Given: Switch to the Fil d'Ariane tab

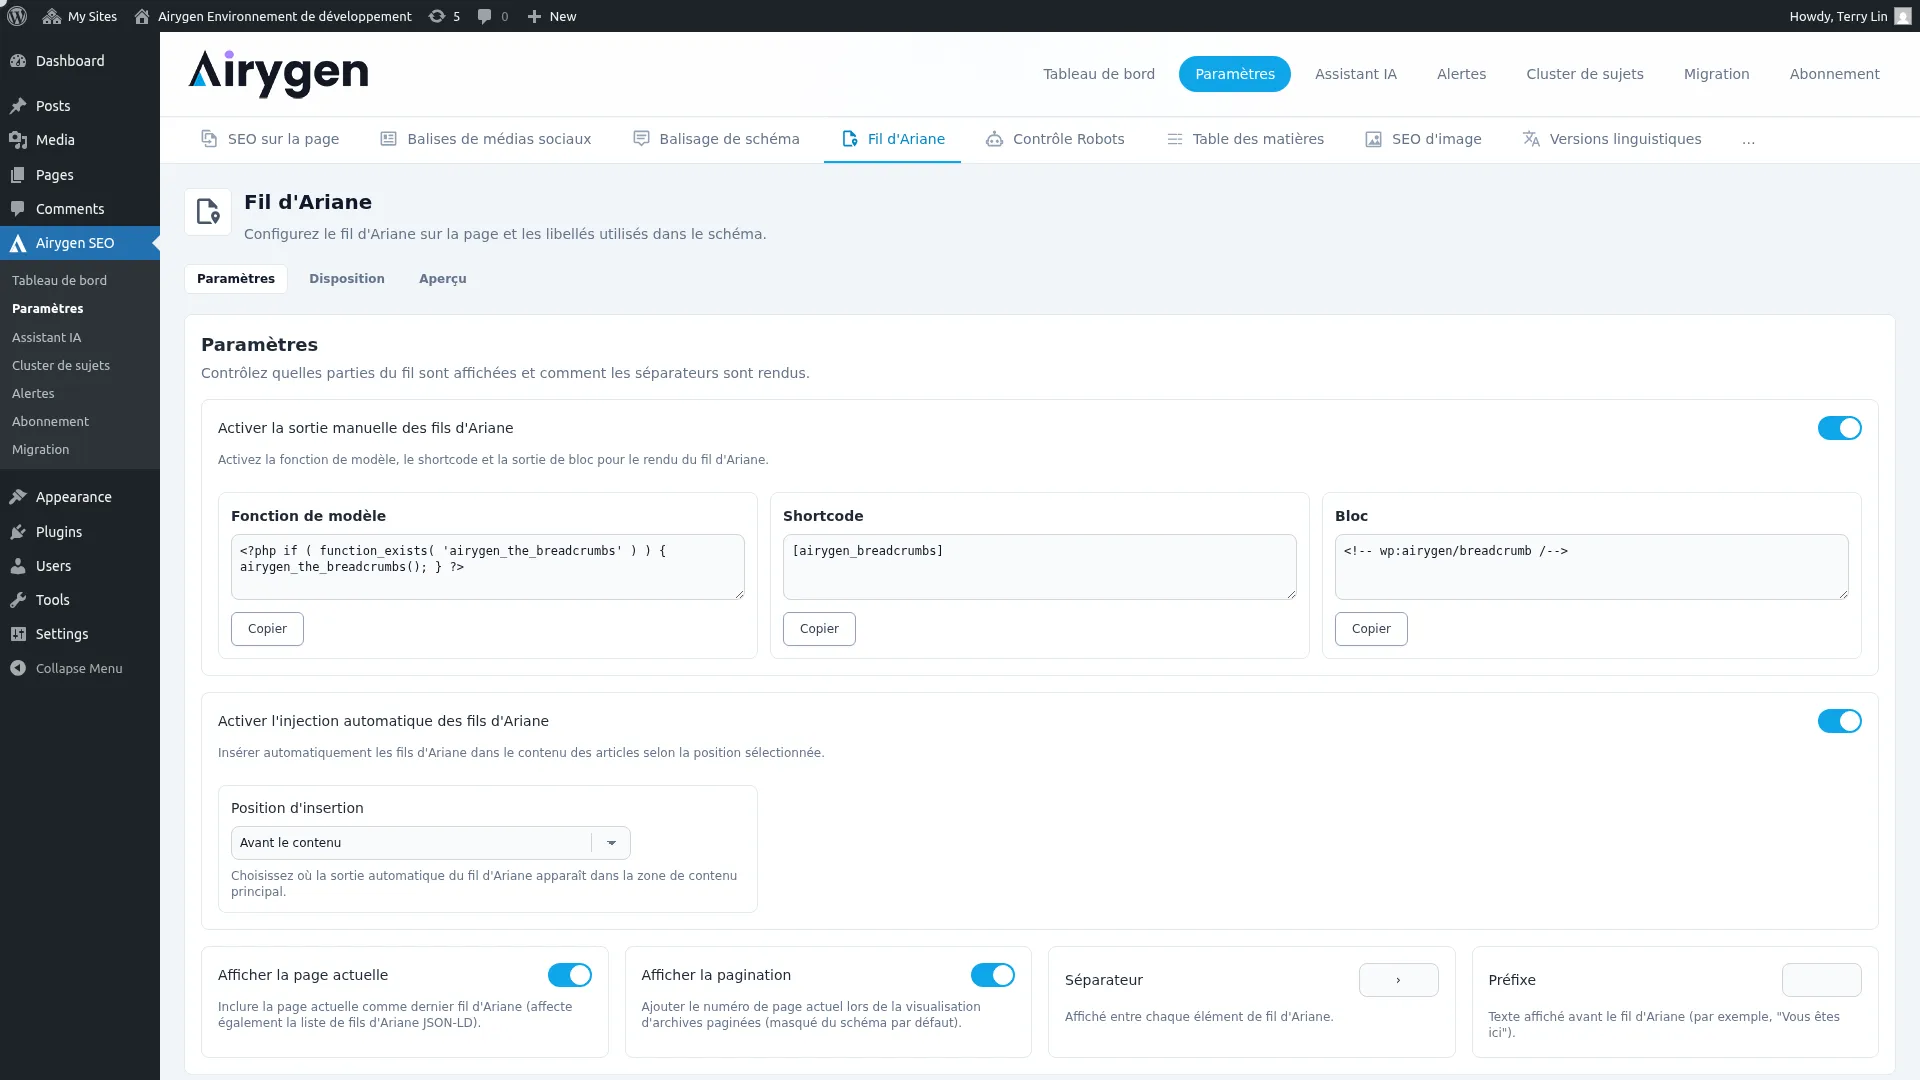Looking at the screenshot, I should (892, 139).
